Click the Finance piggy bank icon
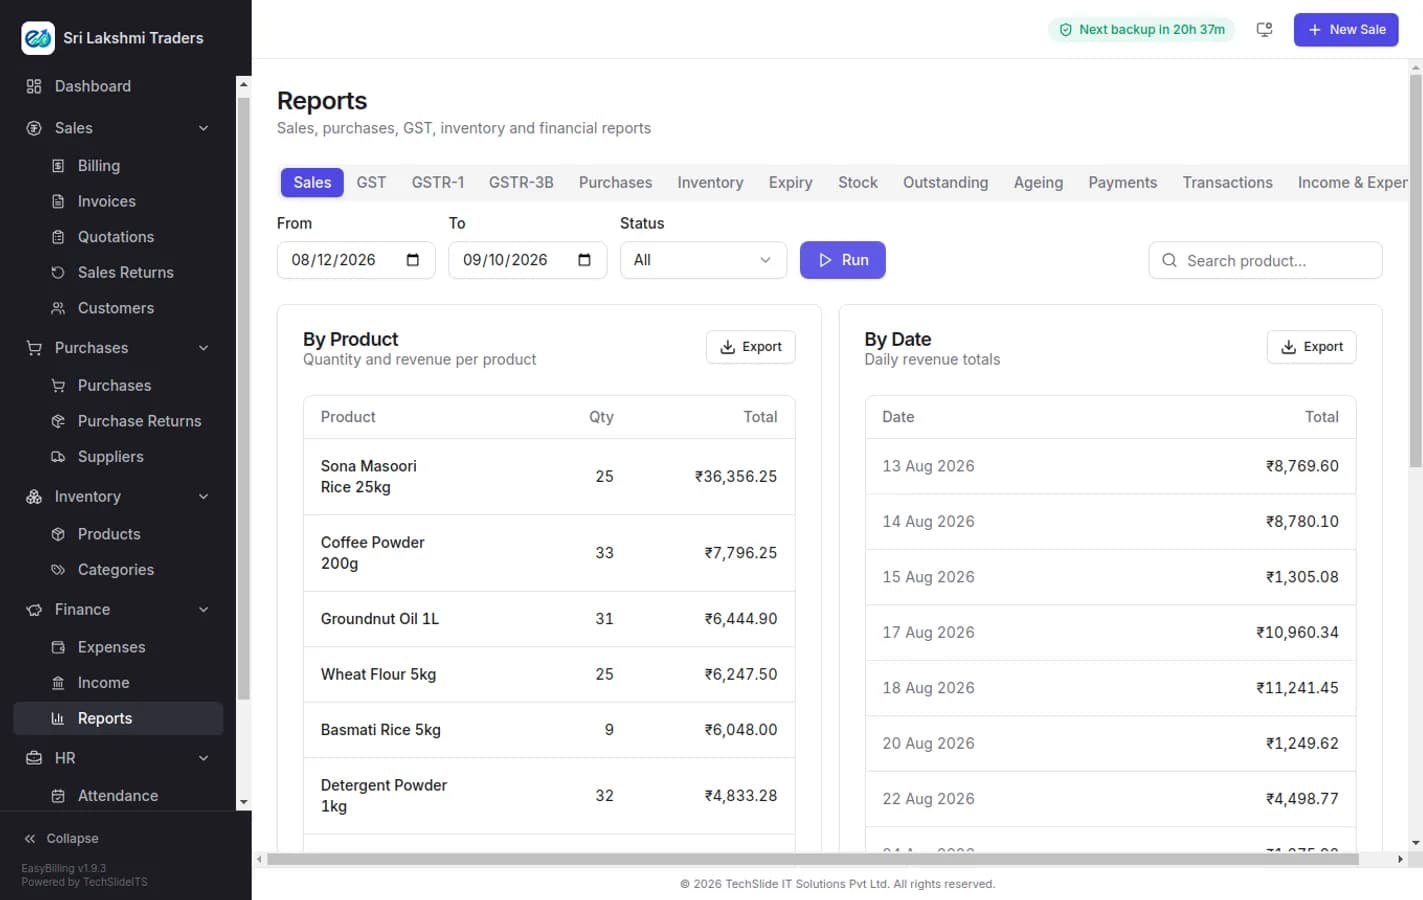The width and height of the screenshot is (1423, 900). pyautogui.click(x=34, y=610)
